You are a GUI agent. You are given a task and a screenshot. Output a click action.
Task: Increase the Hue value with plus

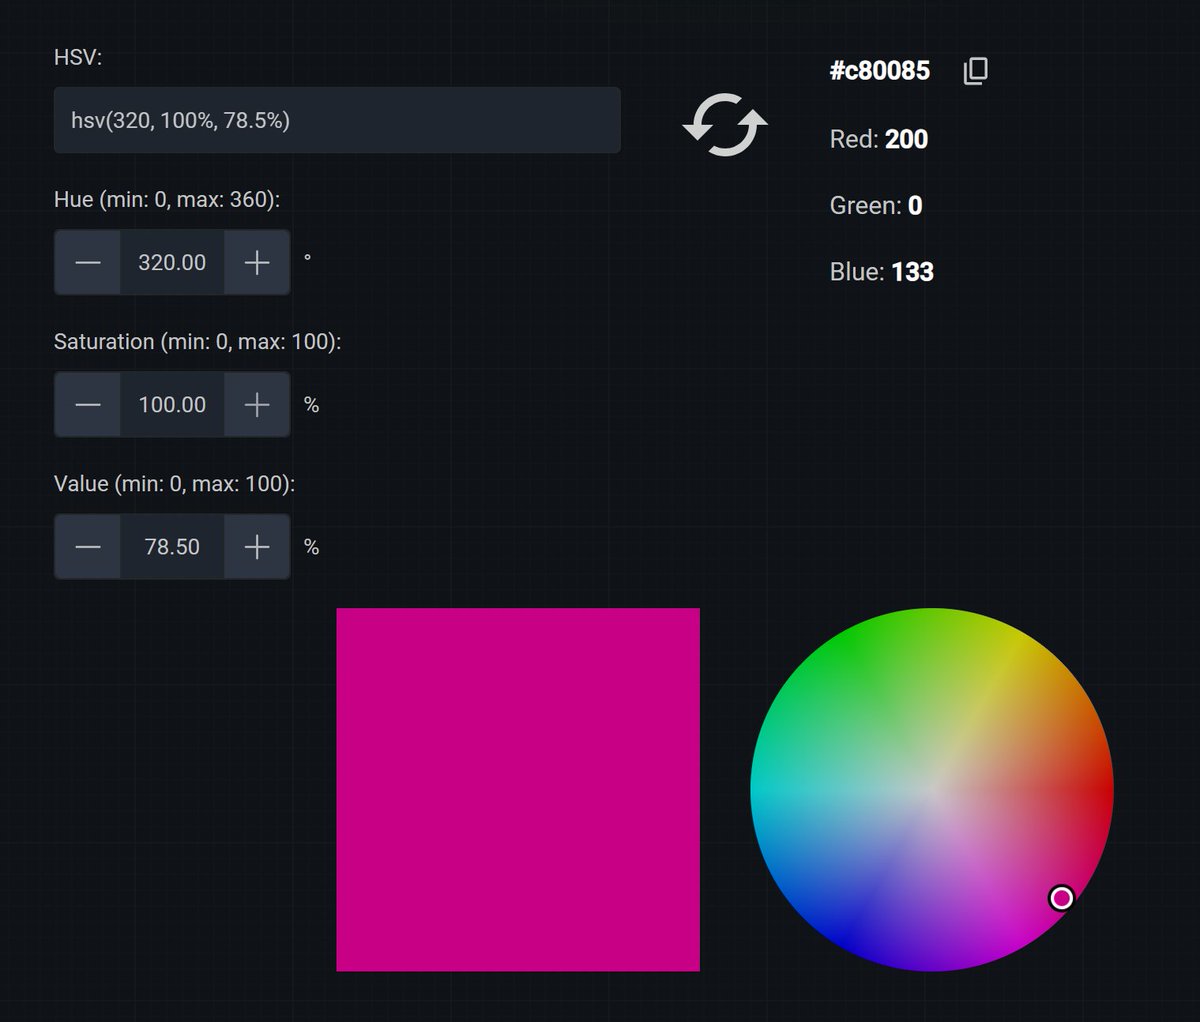click(x=257, y=262)
